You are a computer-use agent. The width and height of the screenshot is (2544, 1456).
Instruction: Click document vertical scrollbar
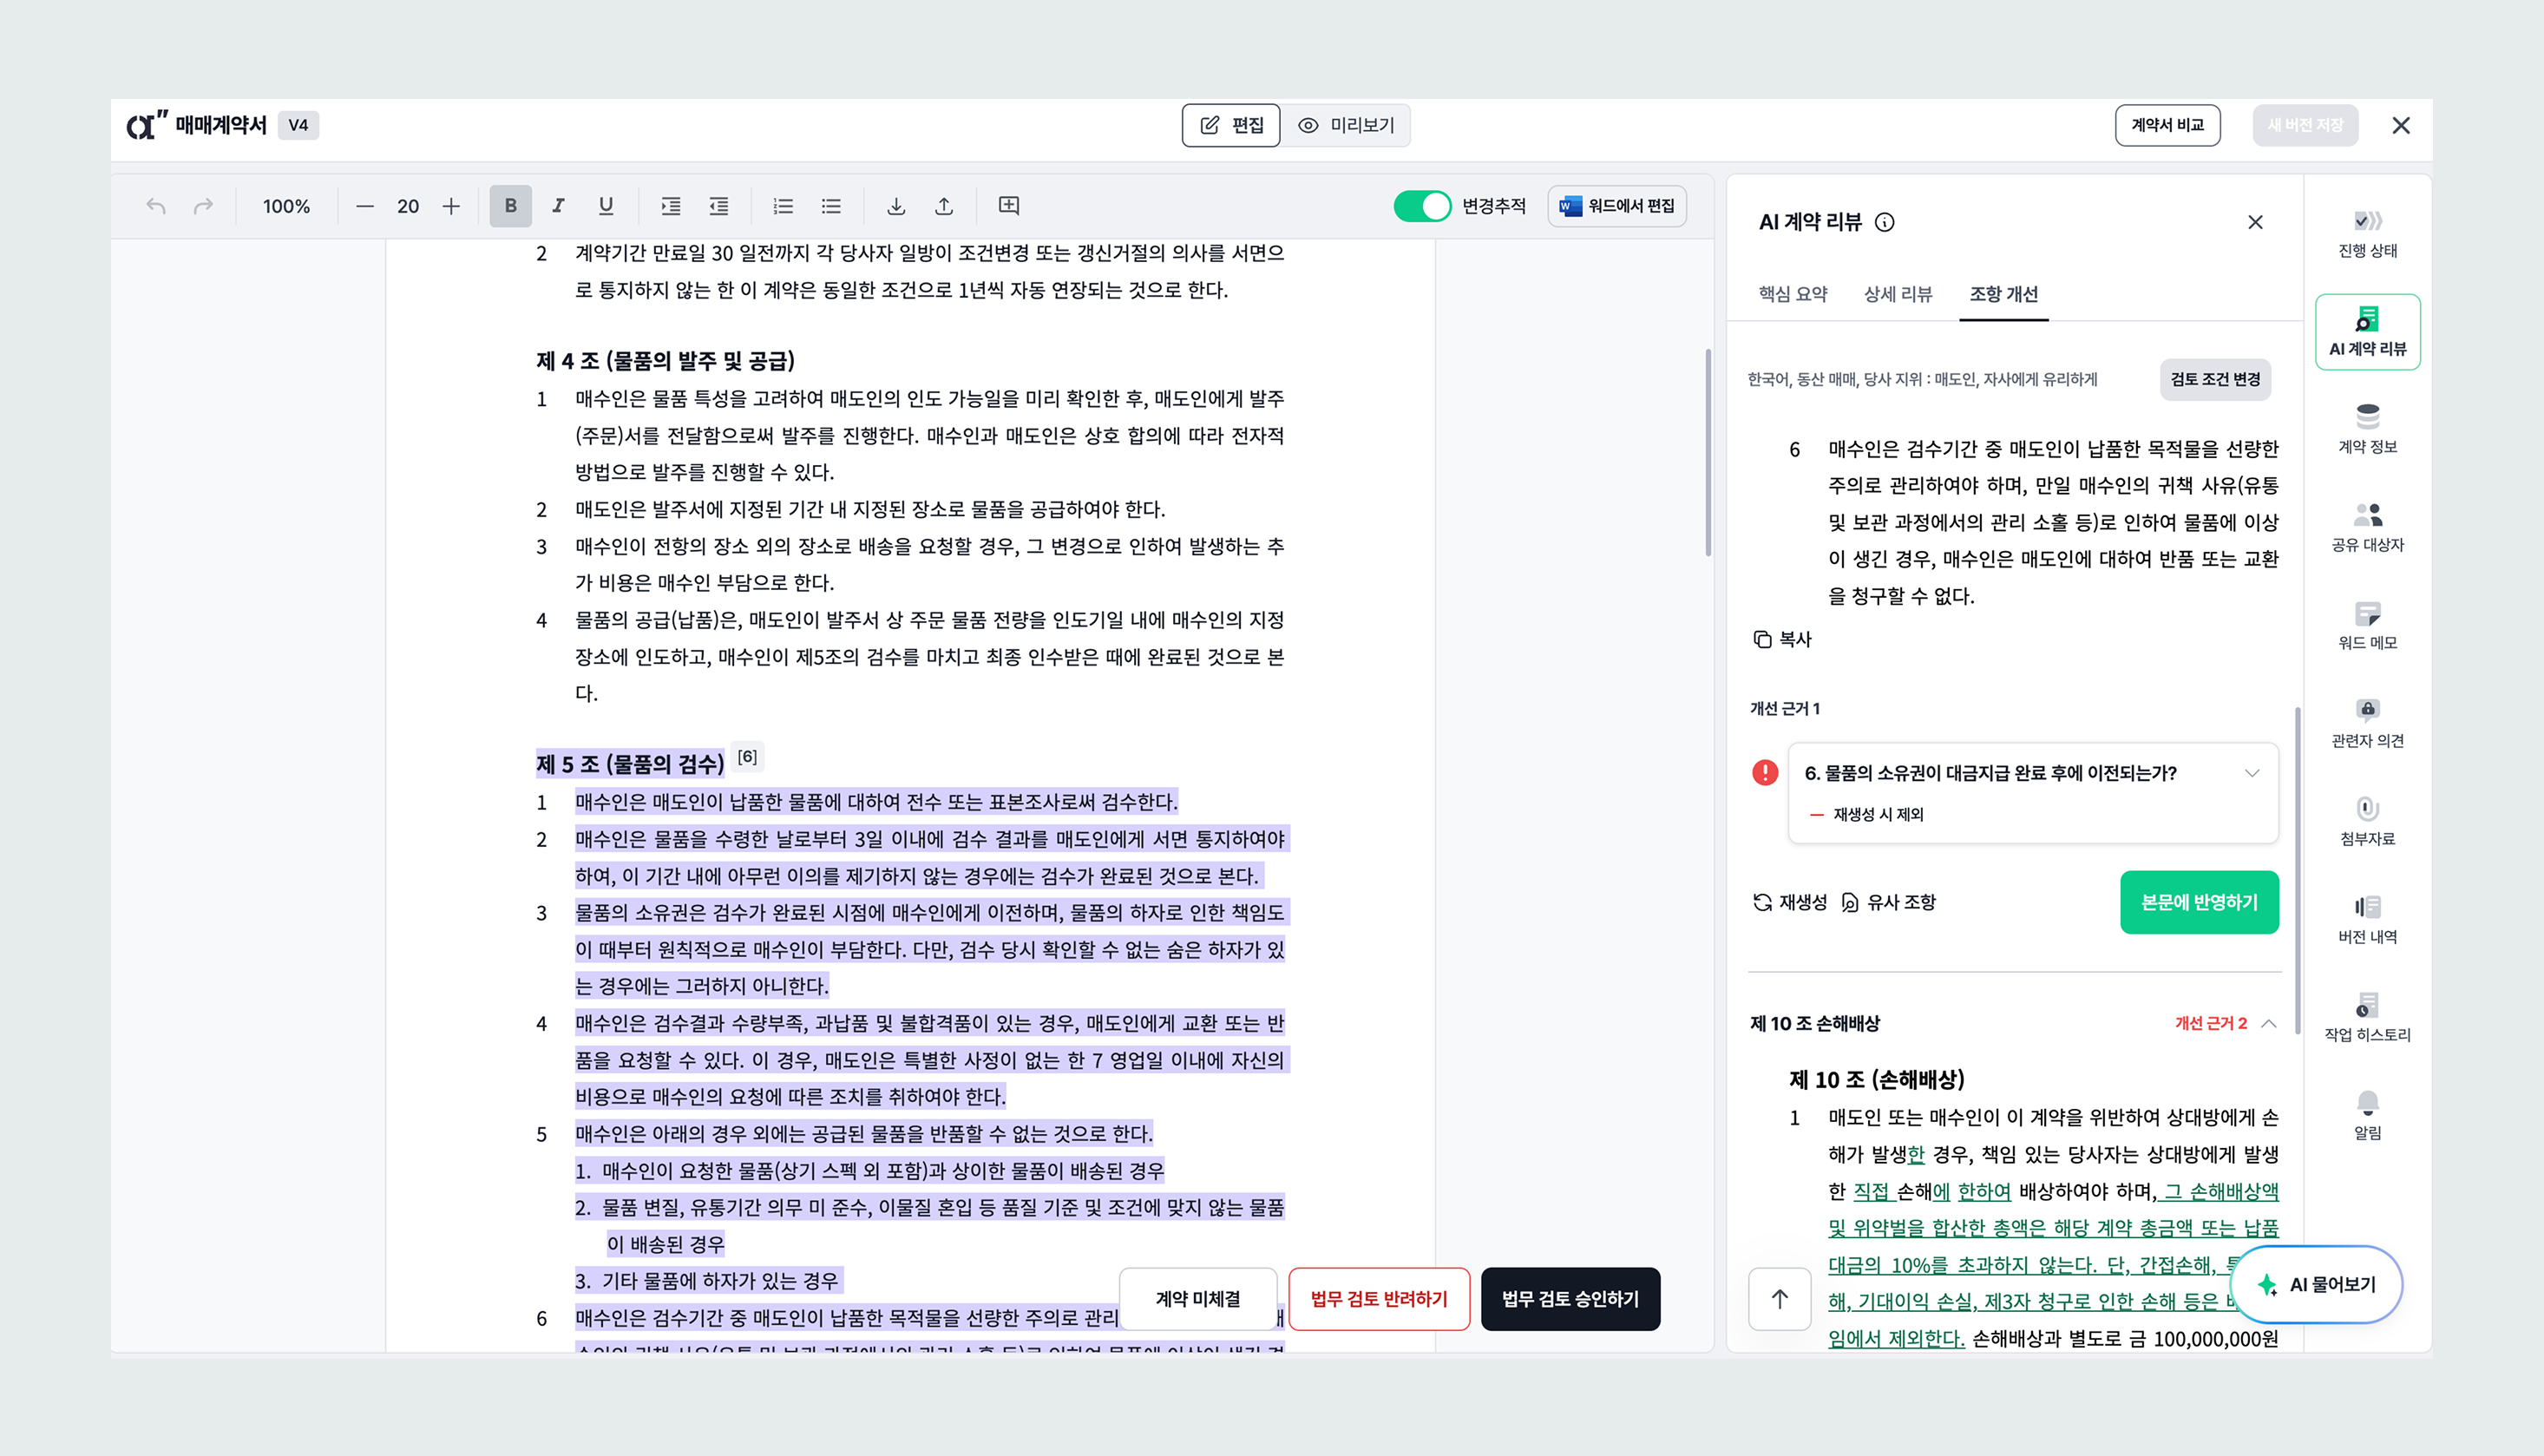click(1708, 452)
